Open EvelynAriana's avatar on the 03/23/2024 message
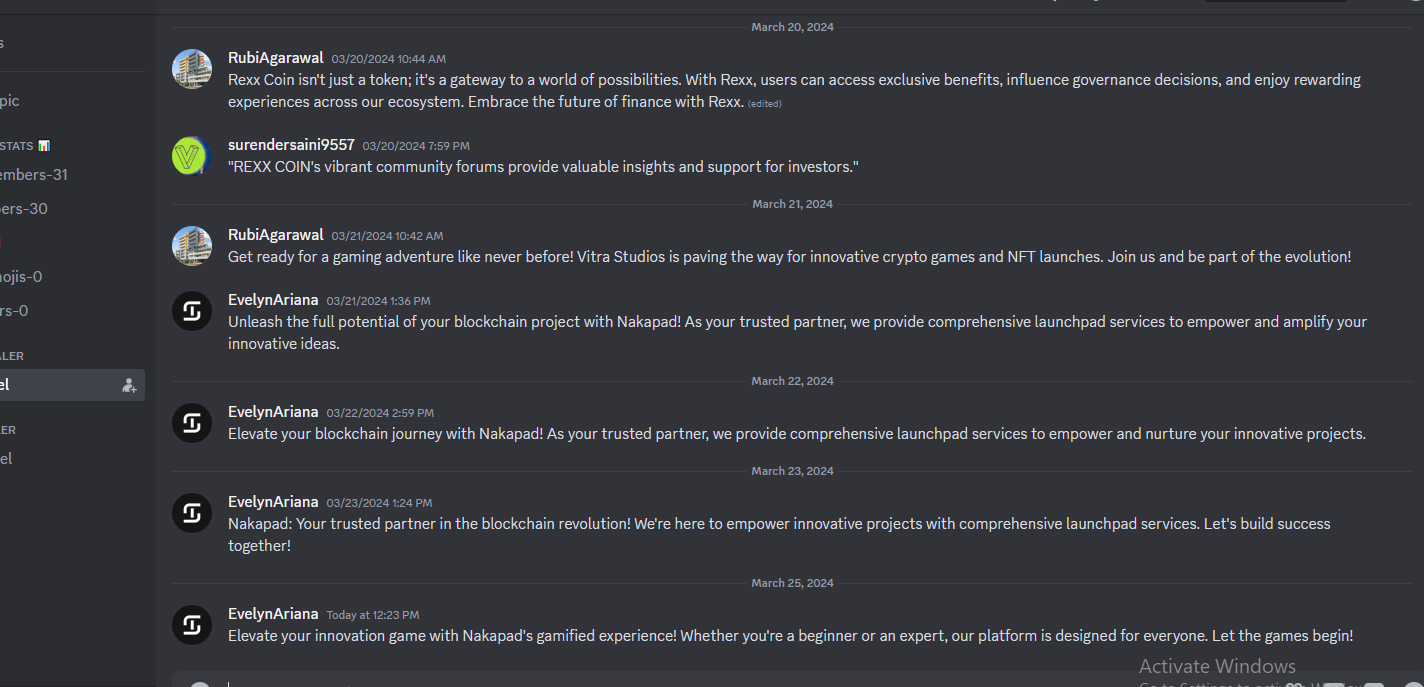Screen dimensions: 1424x687 pos(191,512)
